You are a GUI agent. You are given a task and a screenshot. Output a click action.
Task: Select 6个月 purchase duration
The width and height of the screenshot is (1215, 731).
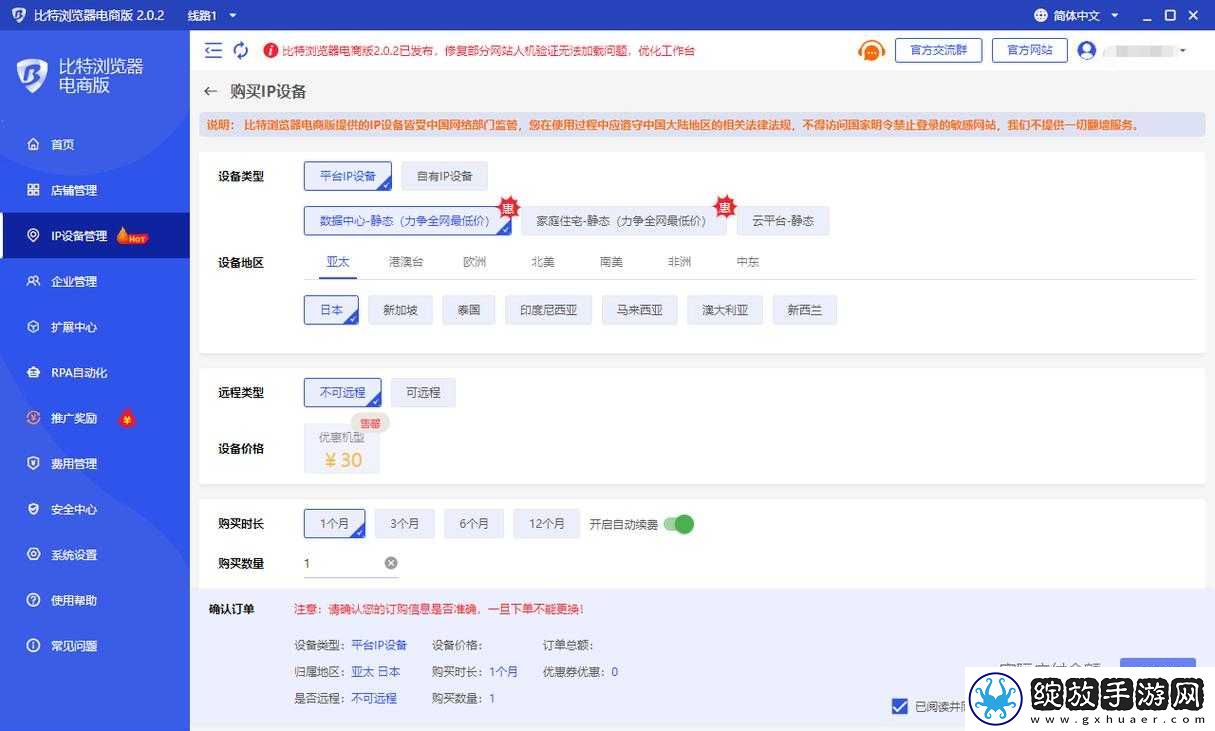tap(474, 524)
